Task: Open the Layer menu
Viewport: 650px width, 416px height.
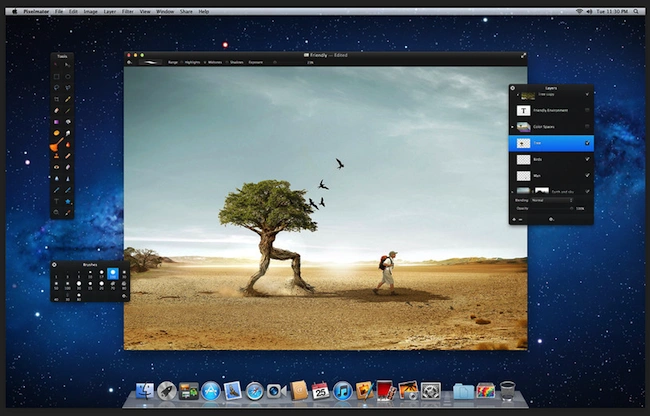Action: (109, 12)
